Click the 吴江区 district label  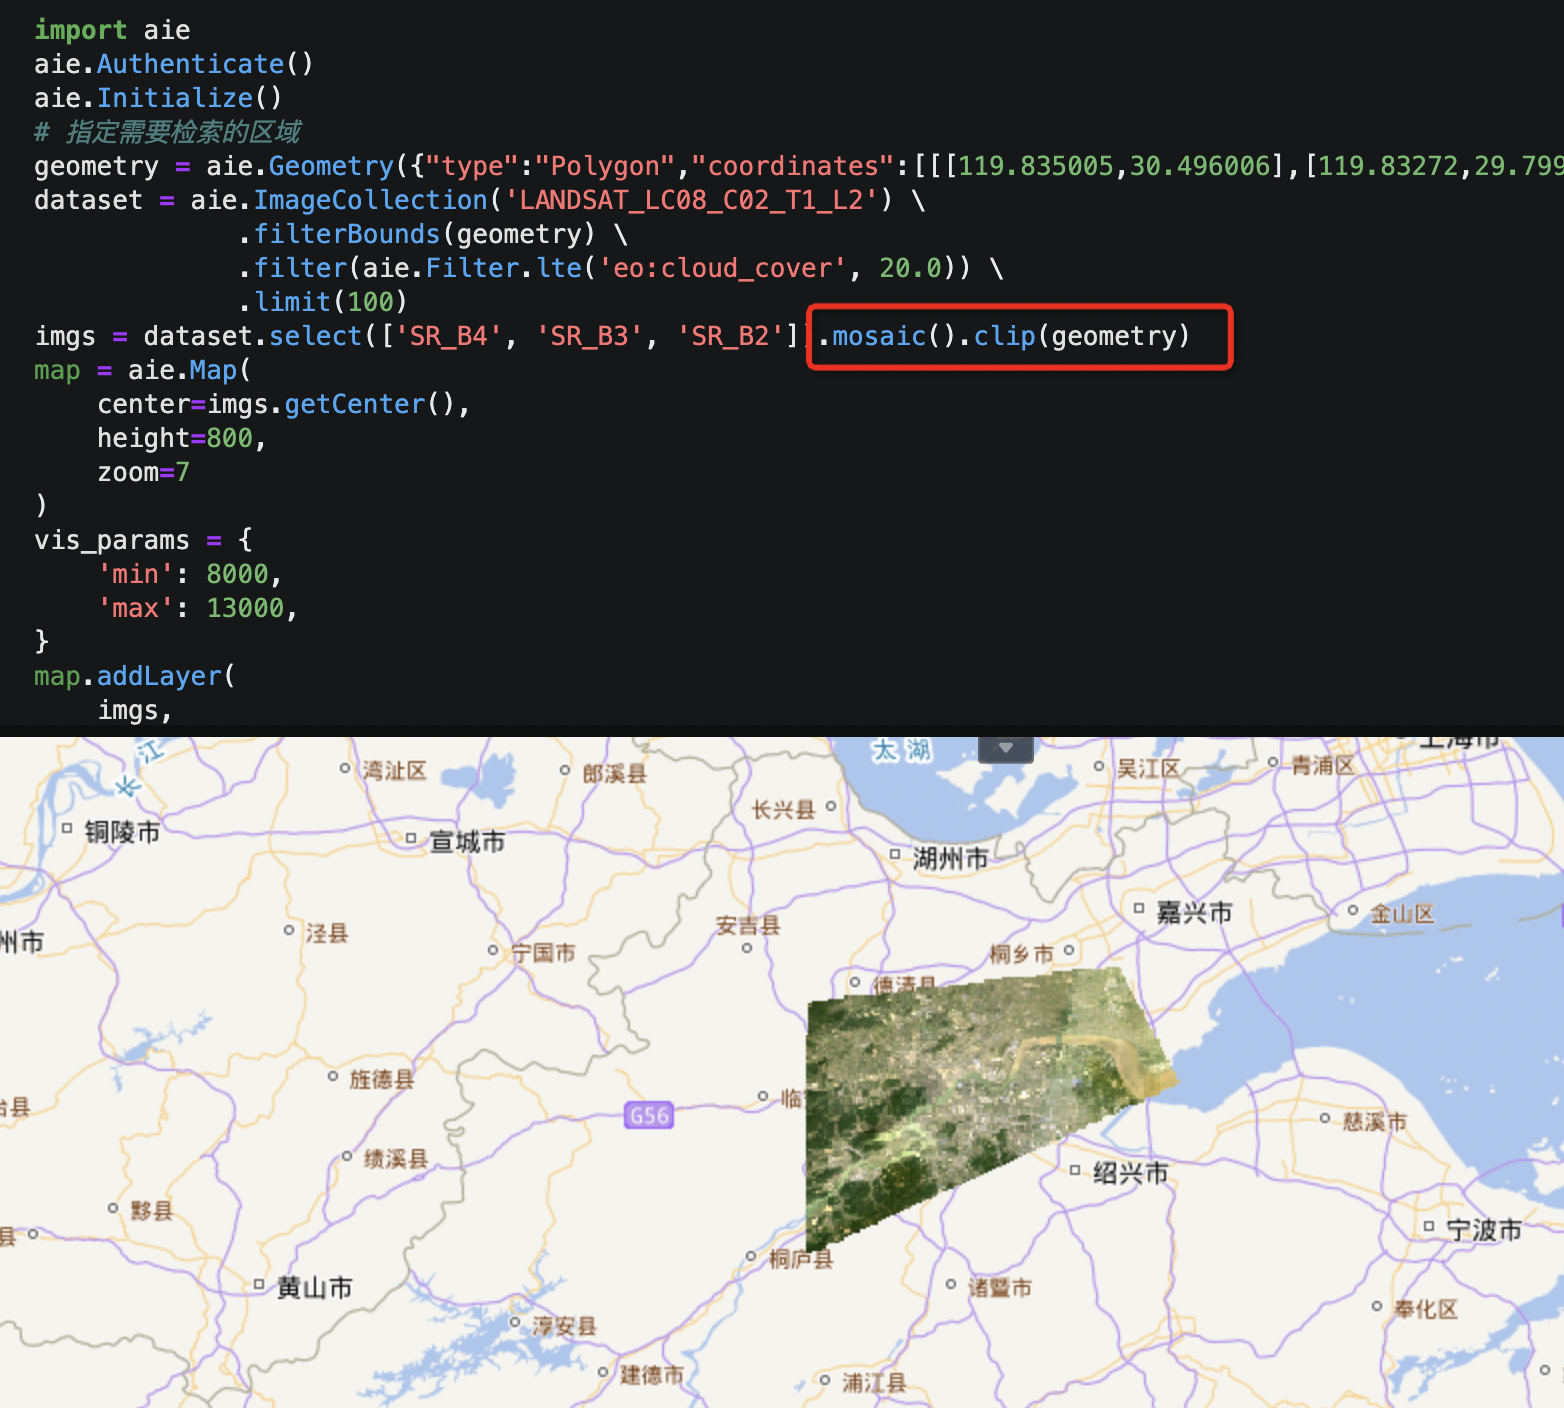point(1148,769)
